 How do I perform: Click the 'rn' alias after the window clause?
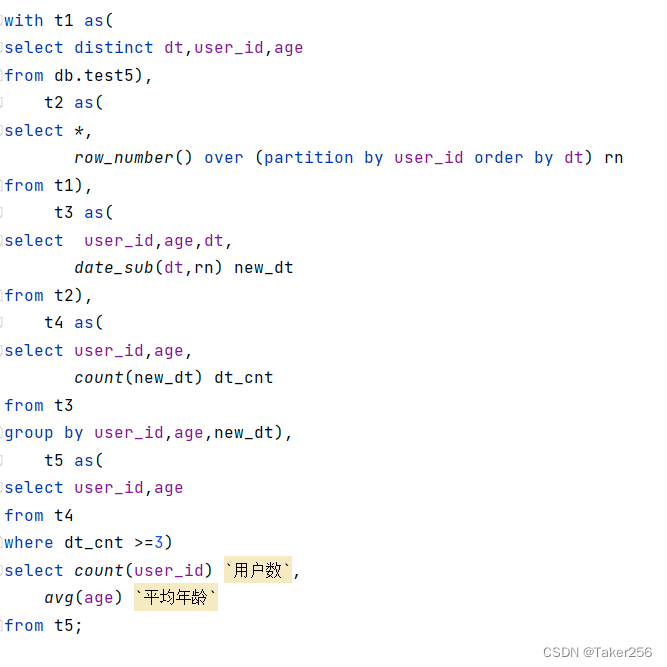tap(613, 158)
